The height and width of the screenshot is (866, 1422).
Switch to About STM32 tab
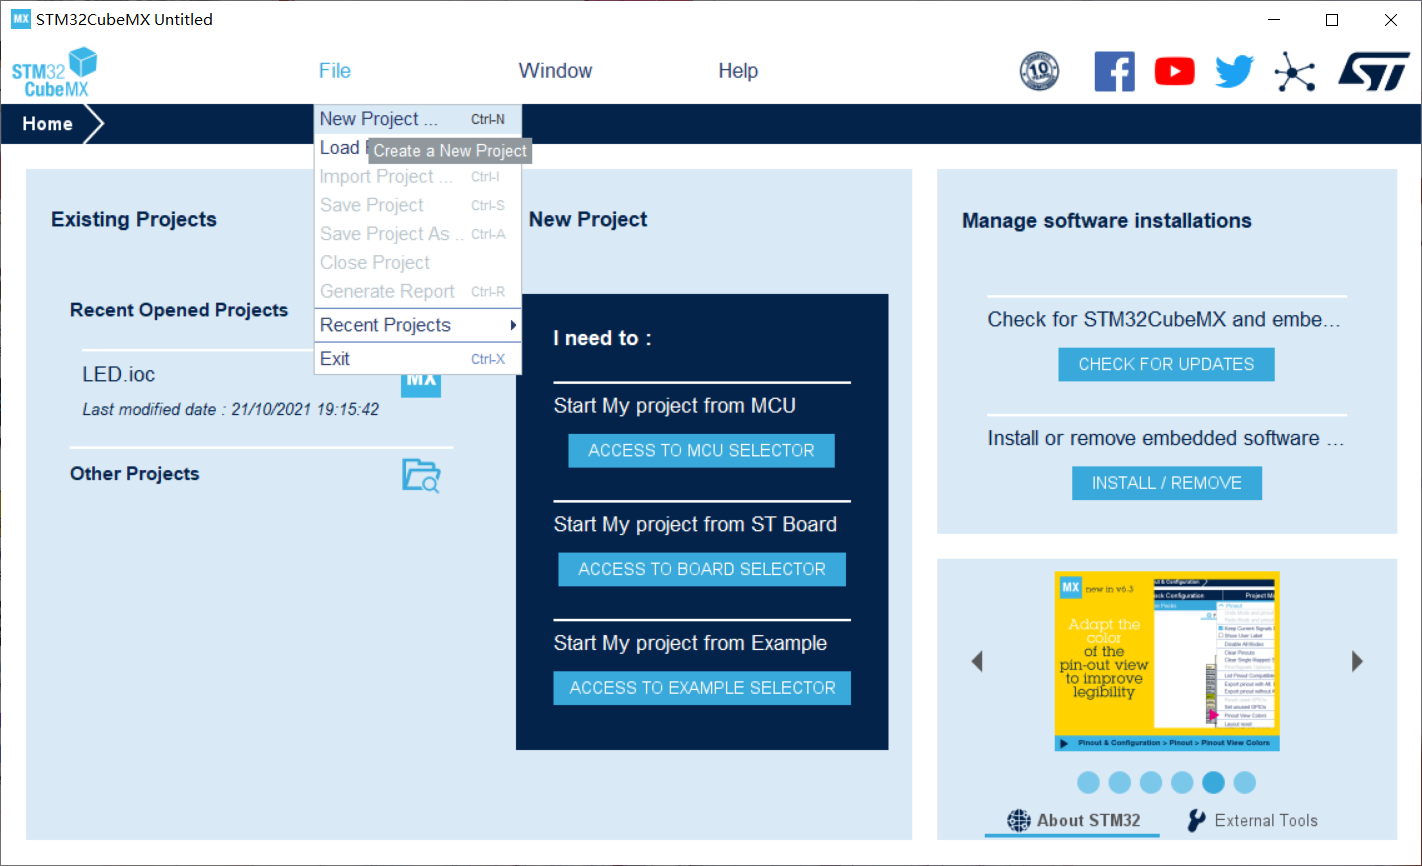click(1073, 820)
